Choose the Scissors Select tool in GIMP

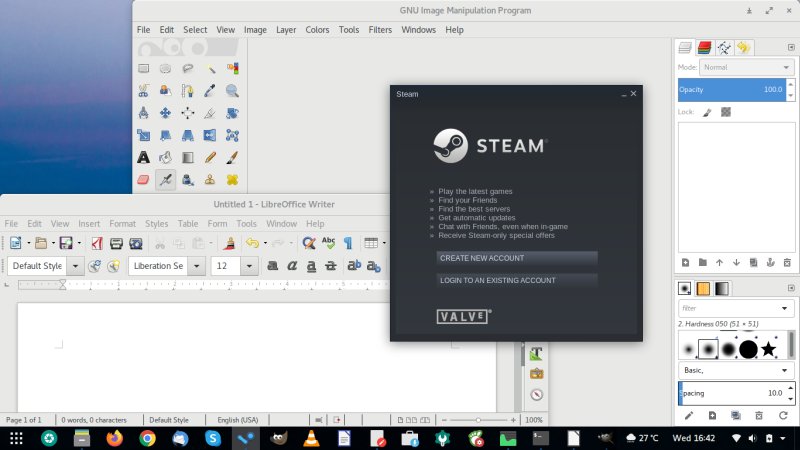pyautogui.click(x=143, y=91)
